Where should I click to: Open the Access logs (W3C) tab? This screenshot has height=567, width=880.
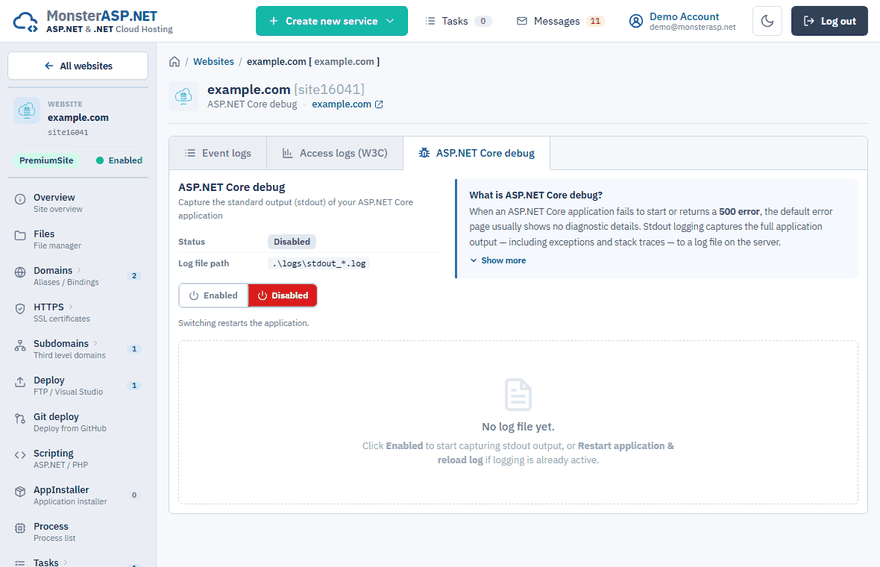click(335, 153)
